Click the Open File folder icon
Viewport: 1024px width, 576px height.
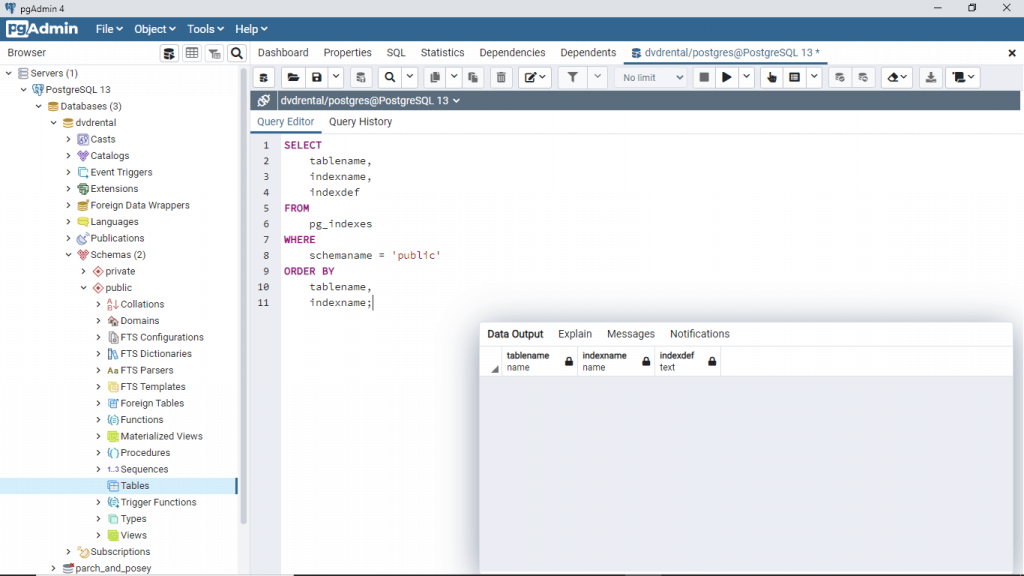pos(293,77)
